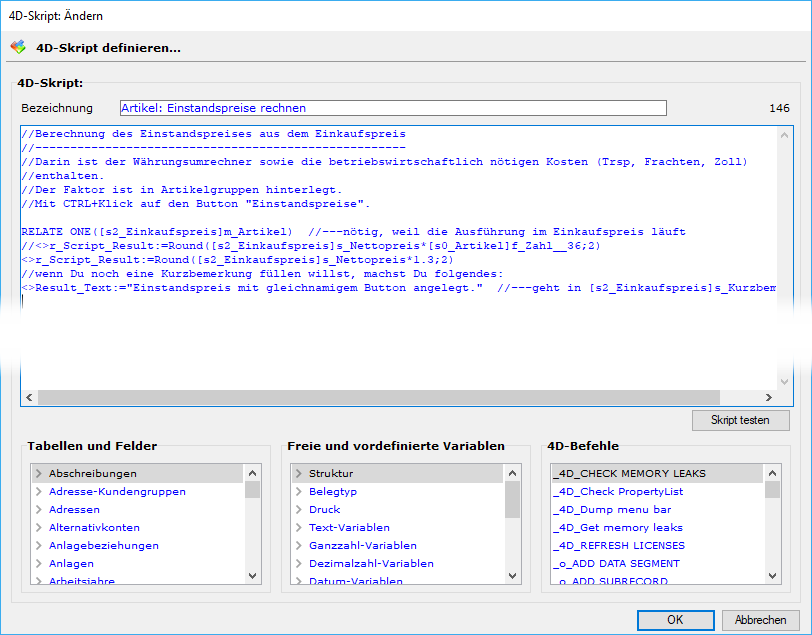Screen dimensions: 812x635
Task: Expand the Struktur variables group
Action: (298, 474)
